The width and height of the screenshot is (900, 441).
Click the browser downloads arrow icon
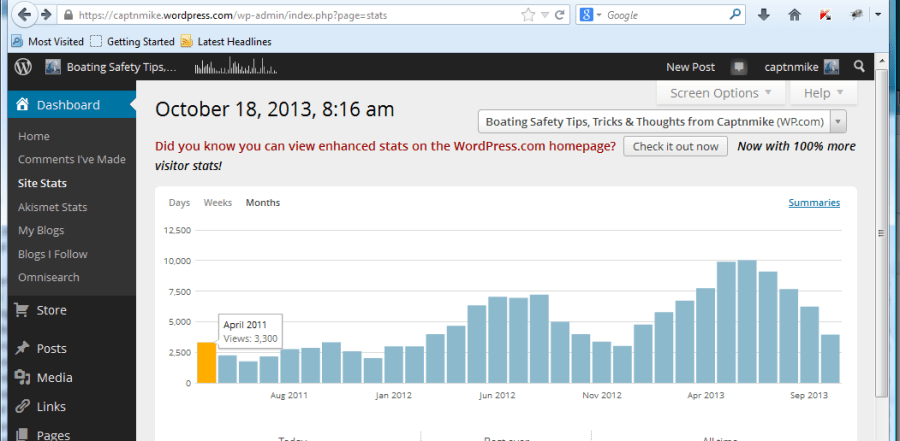point(764,15)
